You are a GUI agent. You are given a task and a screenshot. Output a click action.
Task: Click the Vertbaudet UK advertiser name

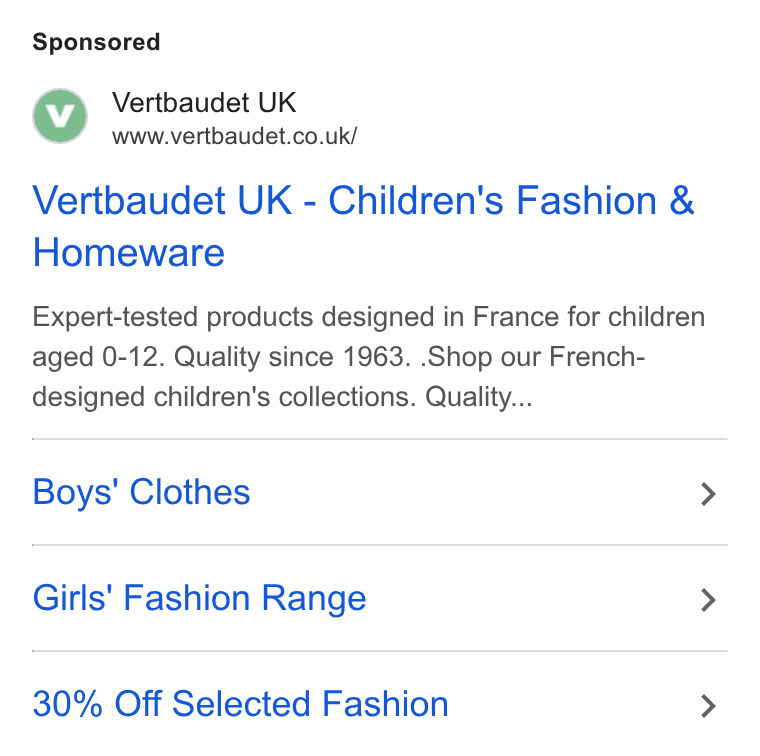(x=204, y=102)
